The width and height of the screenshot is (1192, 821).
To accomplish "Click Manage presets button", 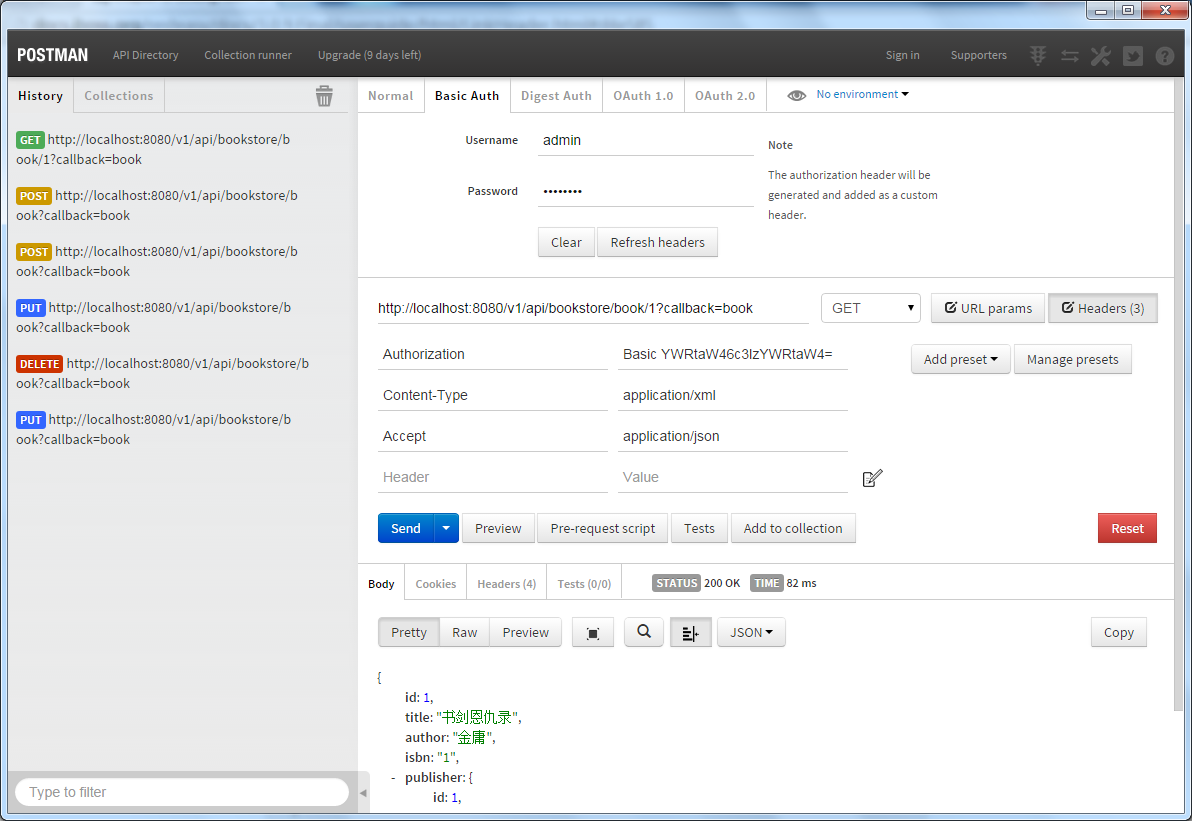I will pos(1073,359).
